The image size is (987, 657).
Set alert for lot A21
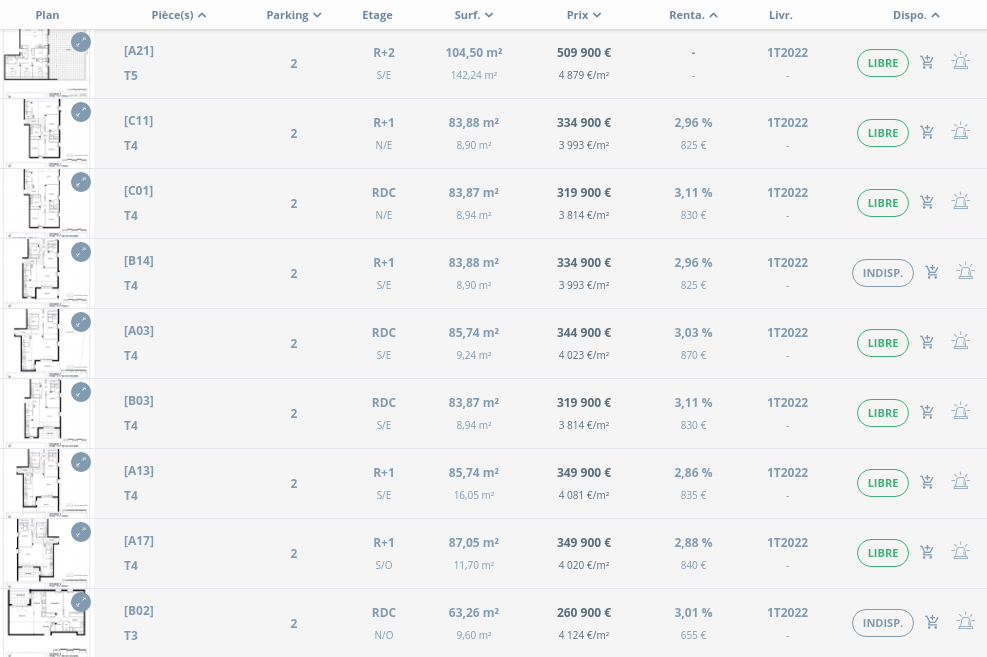[x=960, y=63]
